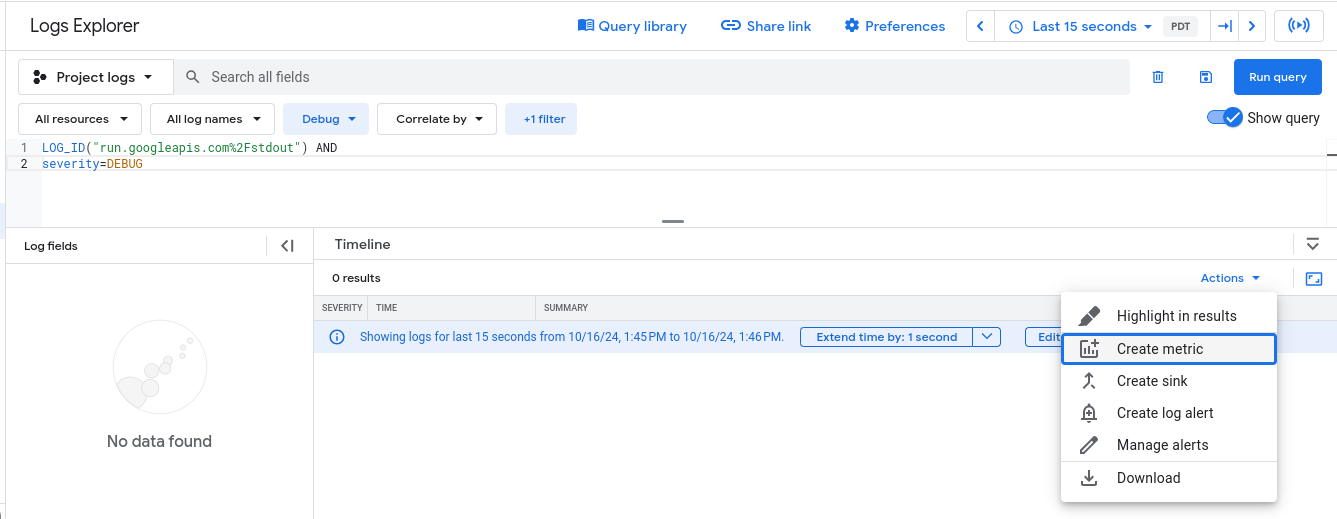1337x519 pixels.
Task: Go to previous time range arrow
Action: pos(981,26)
